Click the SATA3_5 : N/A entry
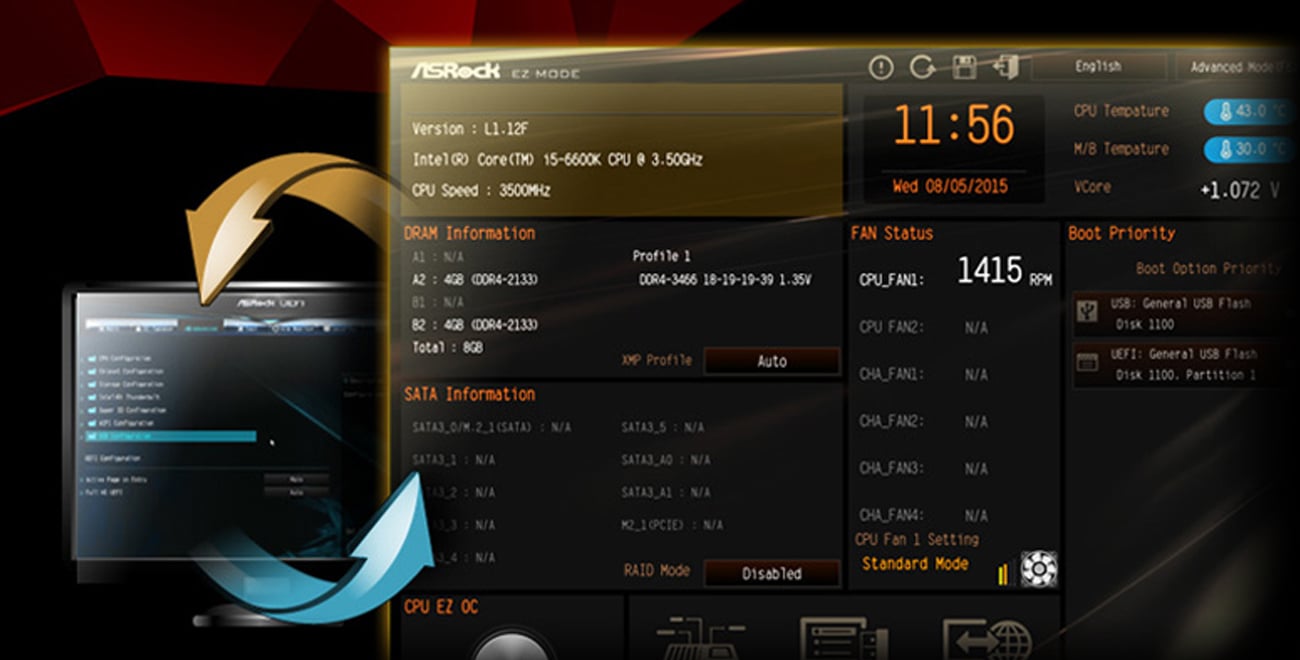The width and height of the screenshot is (1300, 660). tap(662, 427)
